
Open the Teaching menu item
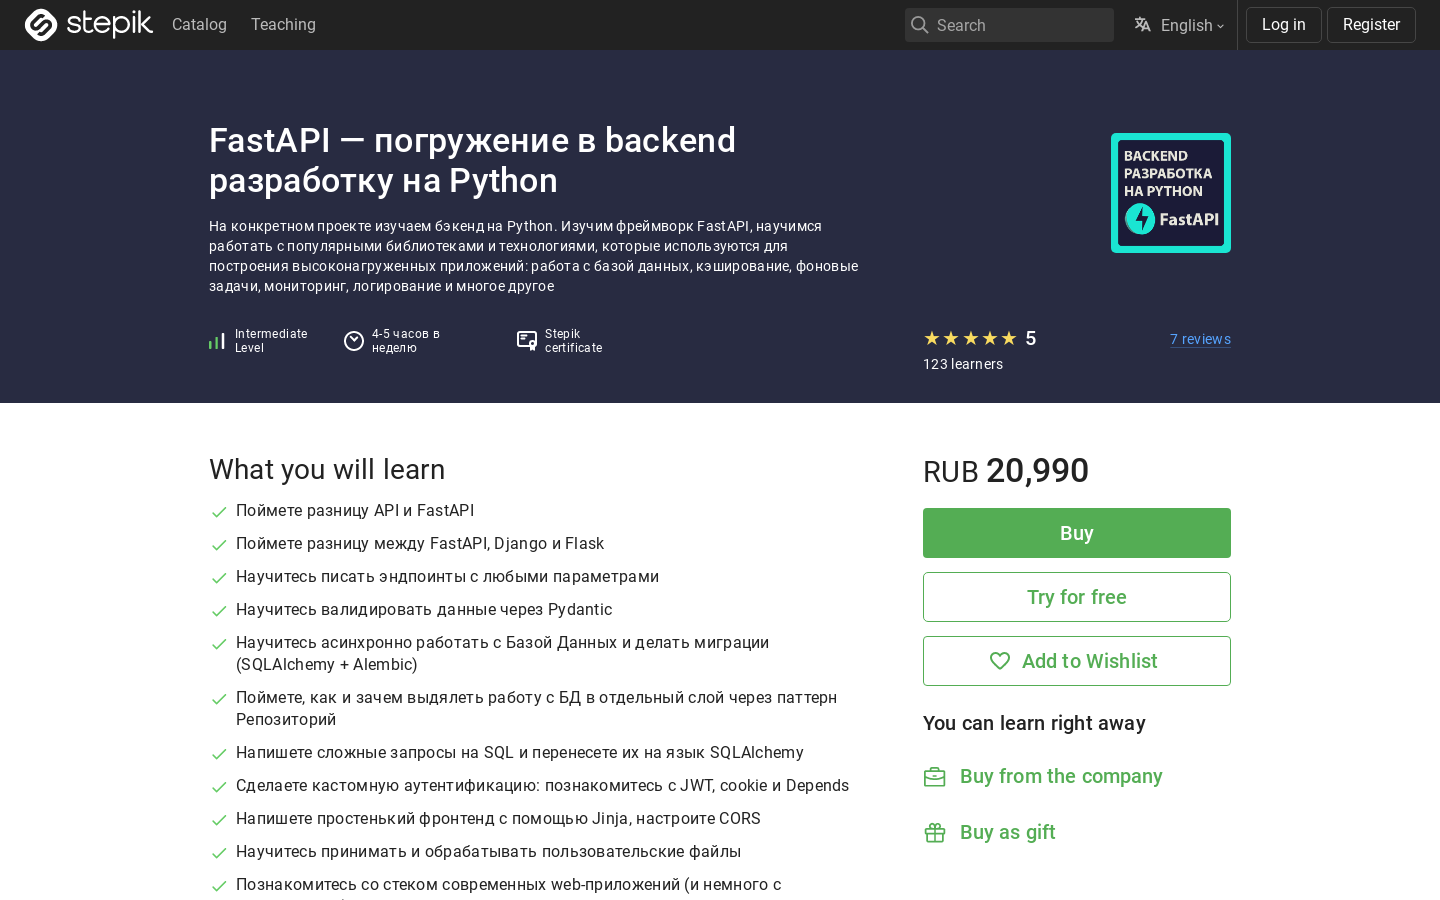click(283, 24)
